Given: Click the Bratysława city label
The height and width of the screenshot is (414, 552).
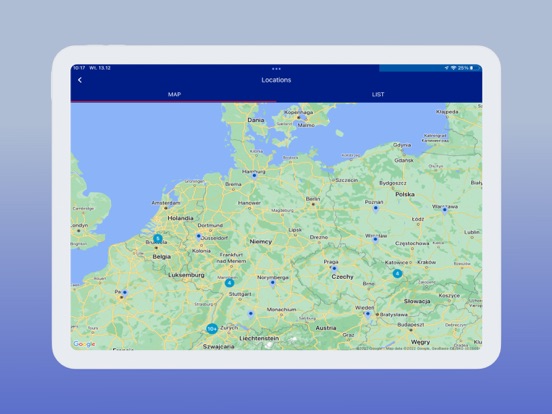Looking at the screenshot, I should pos(394,314).
